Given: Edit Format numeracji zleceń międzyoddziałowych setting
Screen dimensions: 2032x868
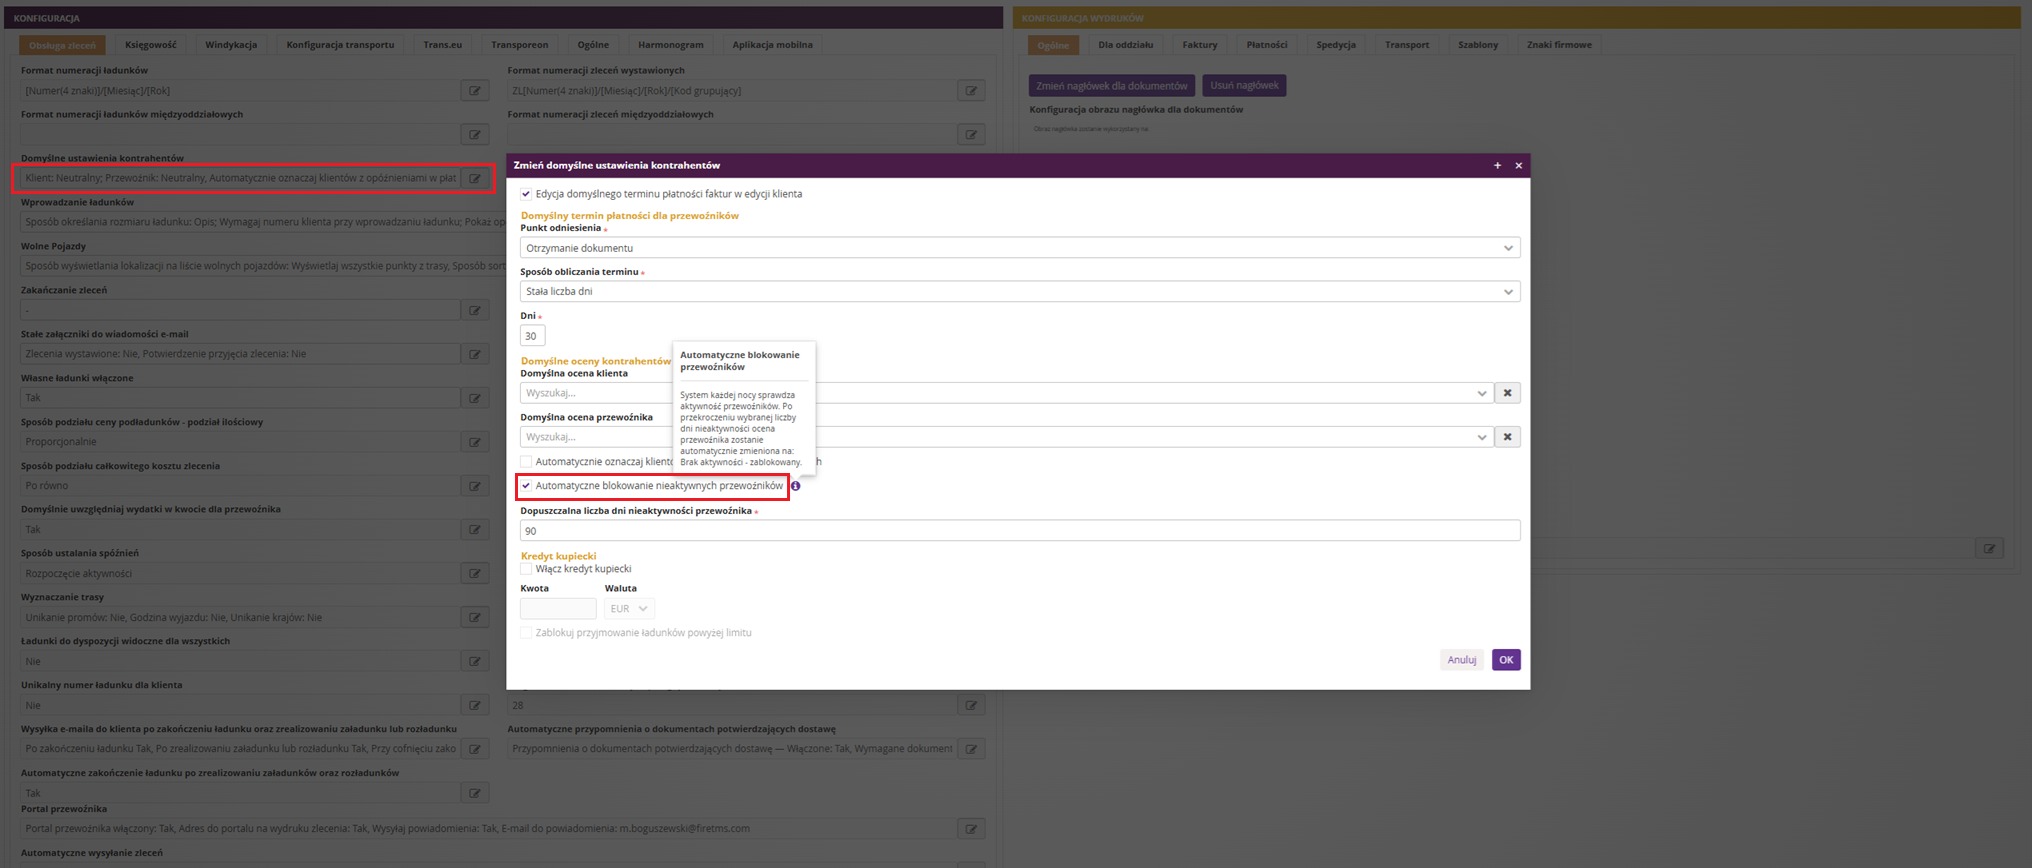Looking at the screenshot, I should coord(971,135).
